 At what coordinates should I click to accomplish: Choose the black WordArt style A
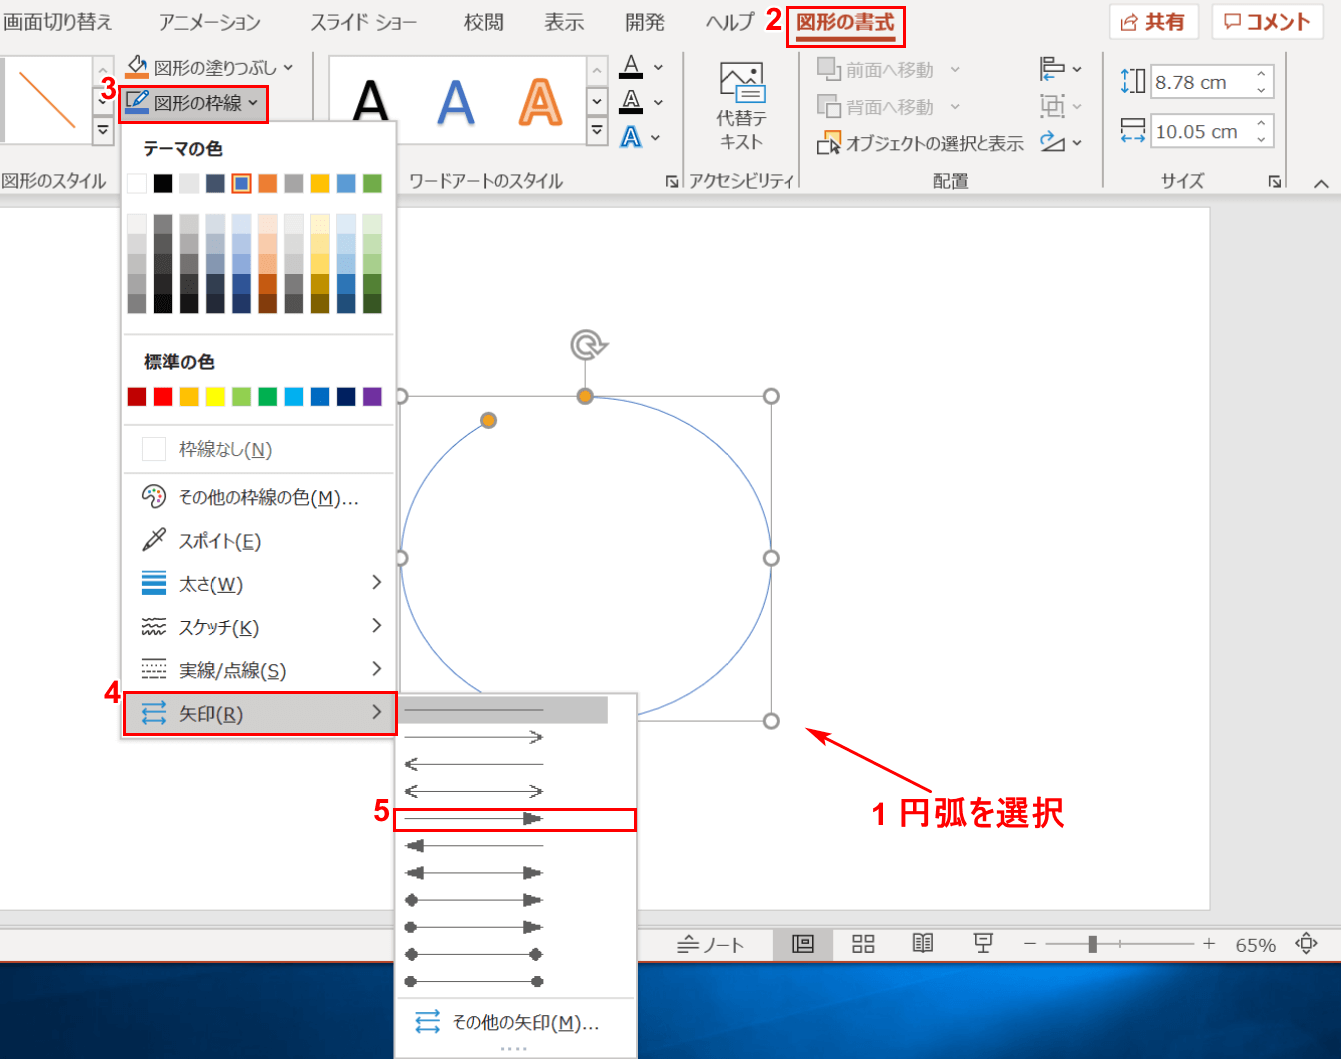pos(371,101)
